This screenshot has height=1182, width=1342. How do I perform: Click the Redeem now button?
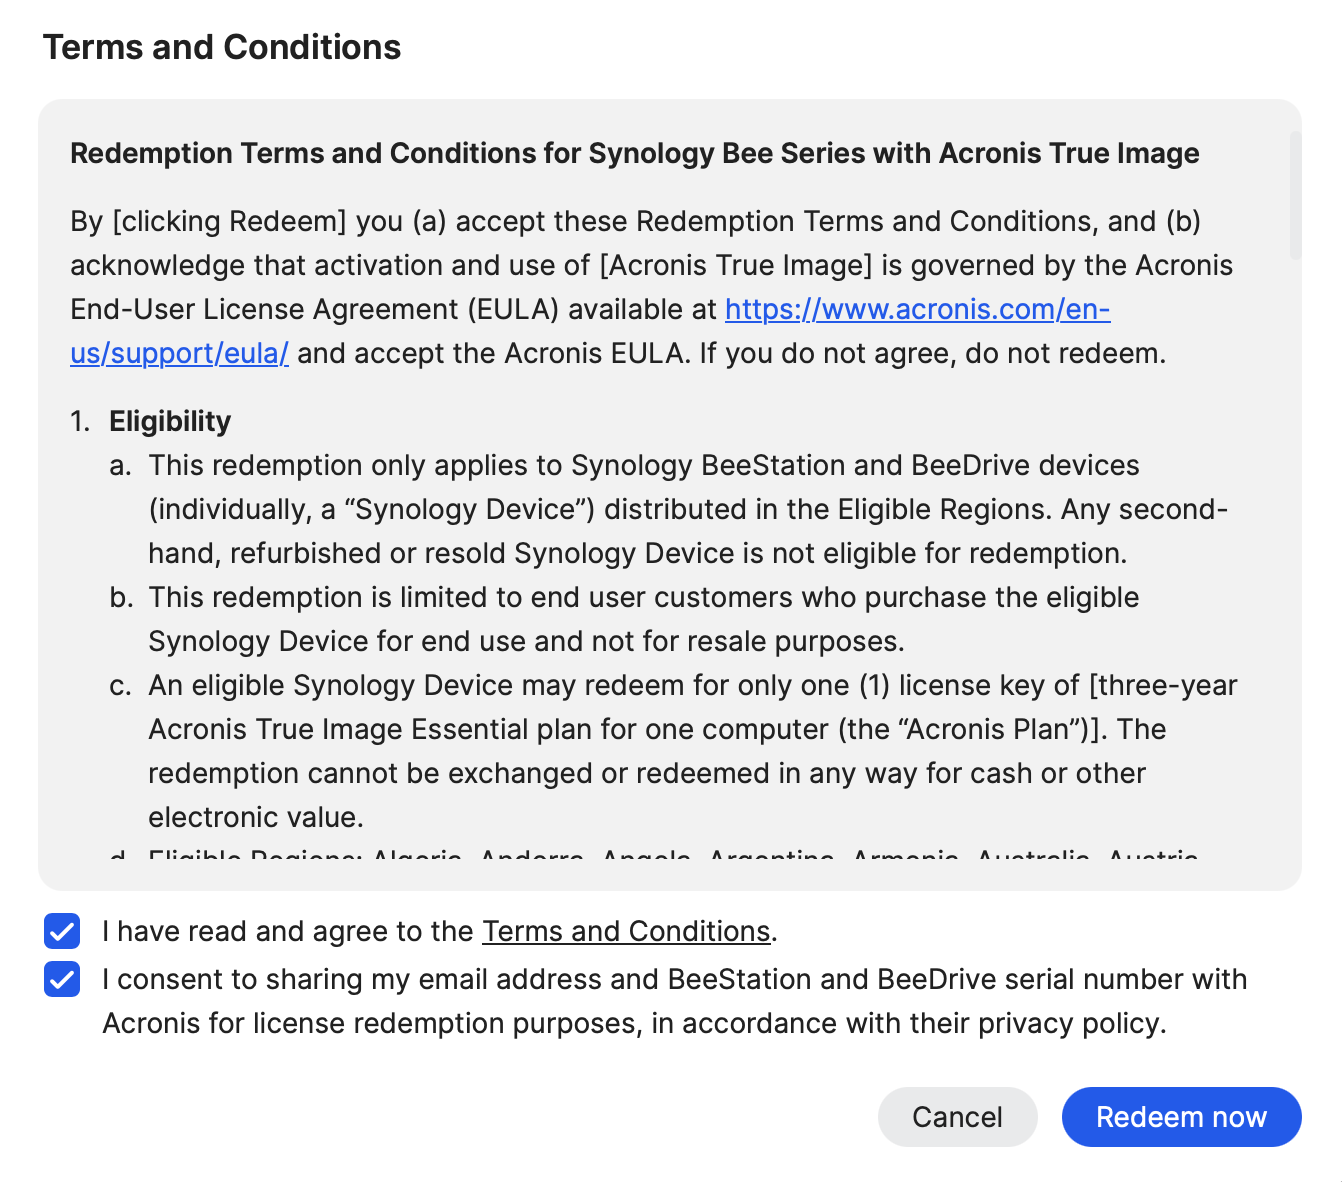[1181, 1117]
